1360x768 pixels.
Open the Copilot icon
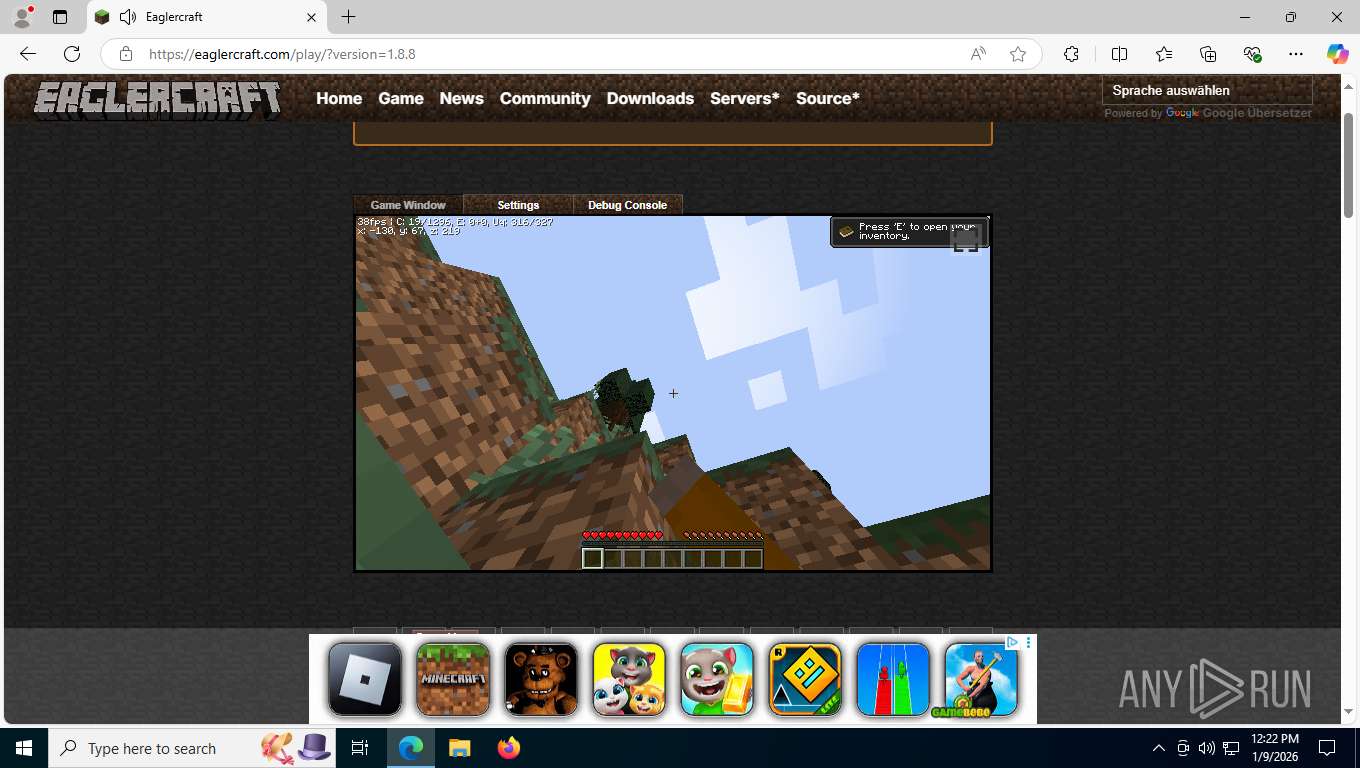pos(1337,54)
